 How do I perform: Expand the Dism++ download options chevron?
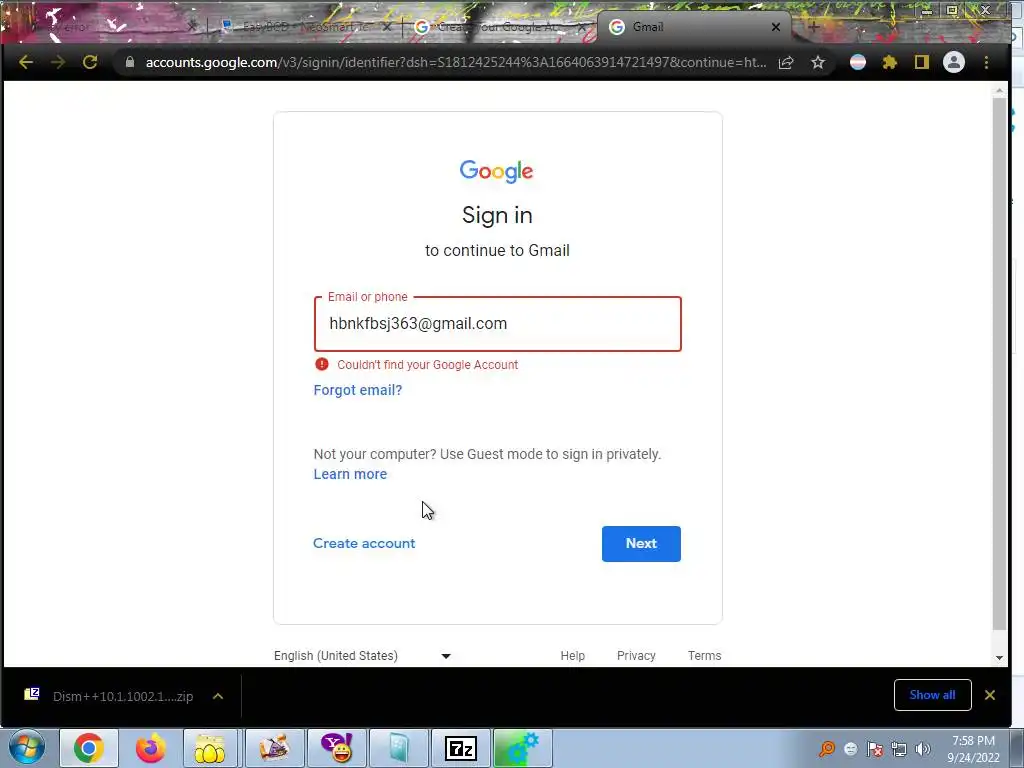pos(218,696)
